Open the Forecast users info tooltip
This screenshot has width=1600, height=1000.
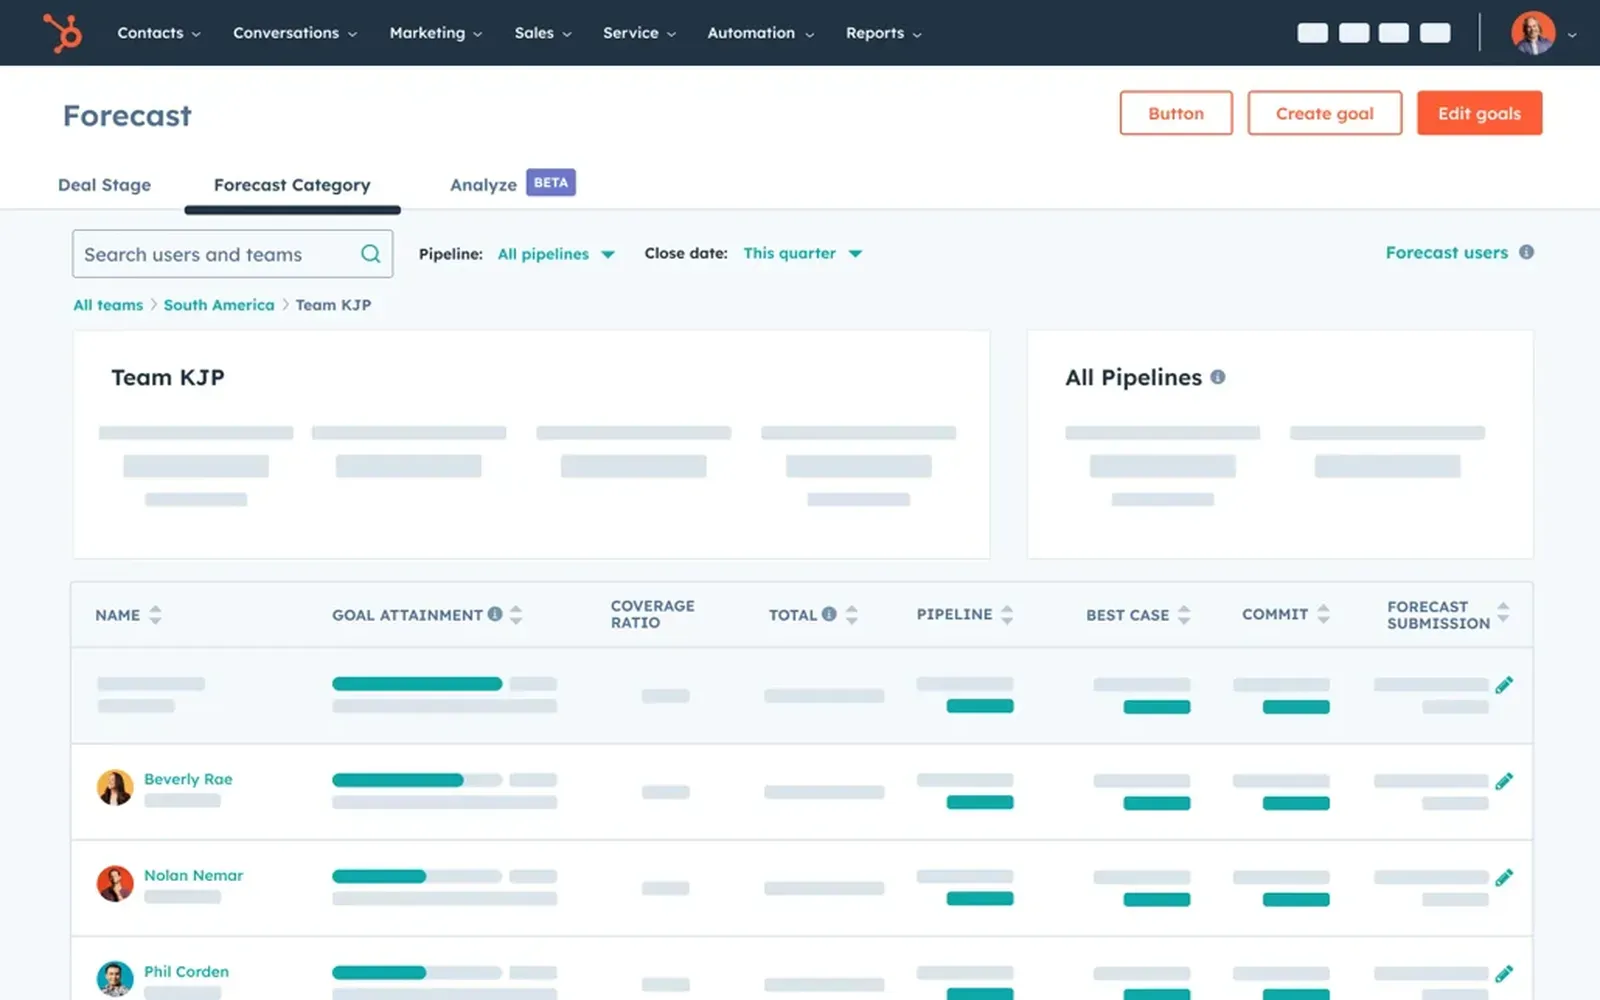point(1526,252)
